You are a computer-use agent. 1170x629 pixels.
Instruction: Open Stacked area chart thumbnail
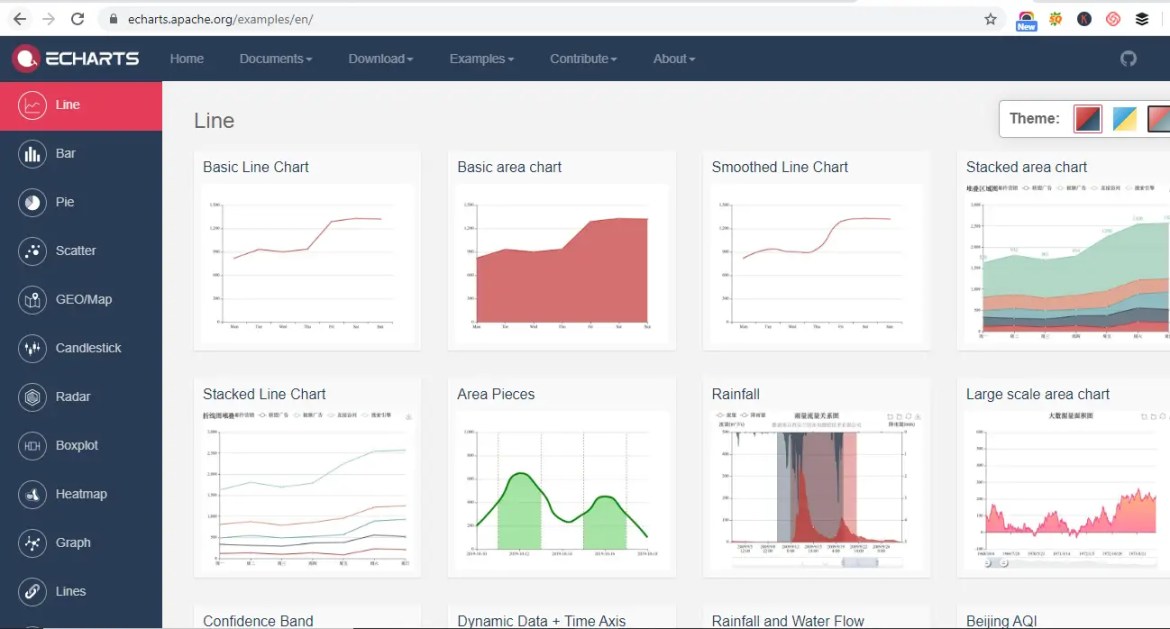[1066, 264]
